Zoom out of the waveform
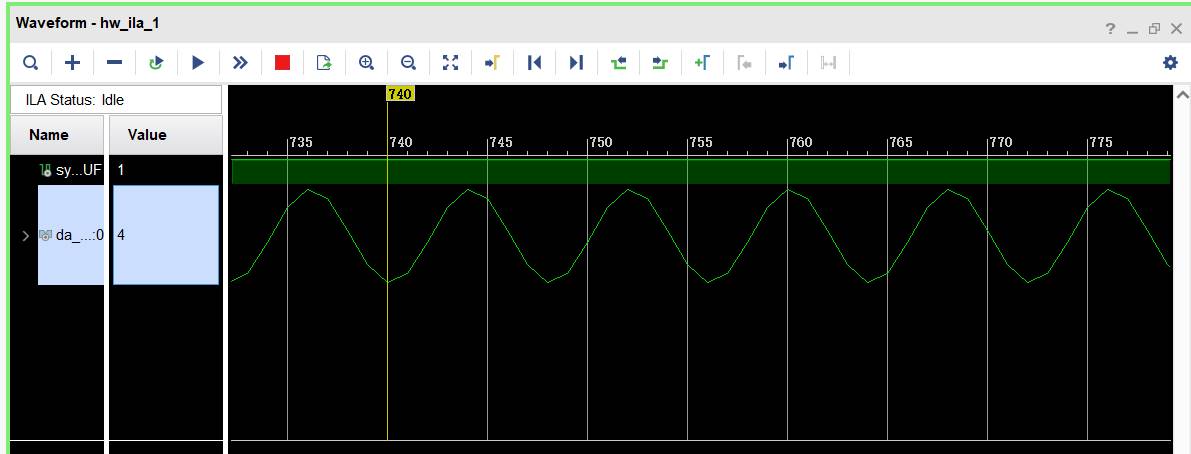This screenshot has width=1191, height=454. [408, 63]
